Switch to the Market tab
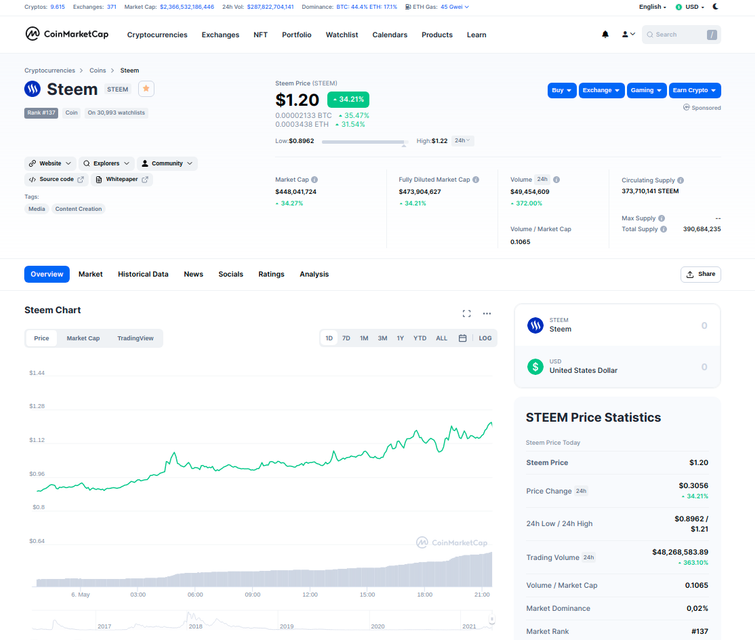The width and height of the screenshot is (755, 640). coord(91,274)
